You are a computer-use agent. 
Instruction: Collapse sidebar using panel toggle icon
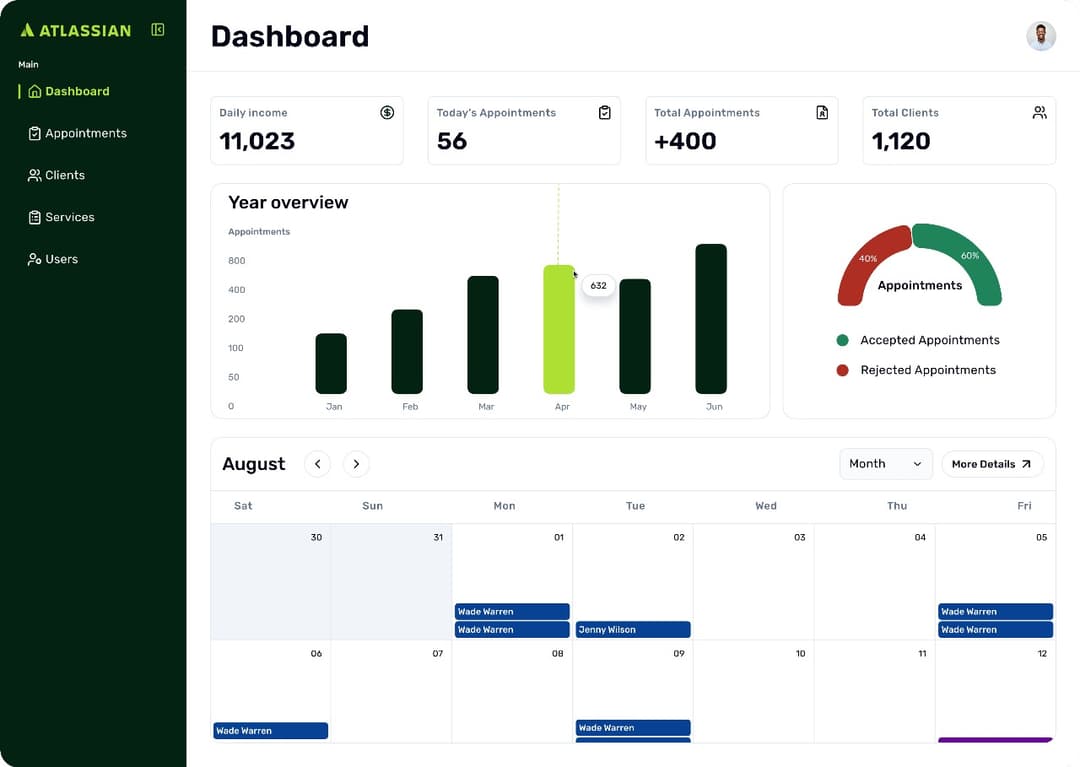point(158,30)
